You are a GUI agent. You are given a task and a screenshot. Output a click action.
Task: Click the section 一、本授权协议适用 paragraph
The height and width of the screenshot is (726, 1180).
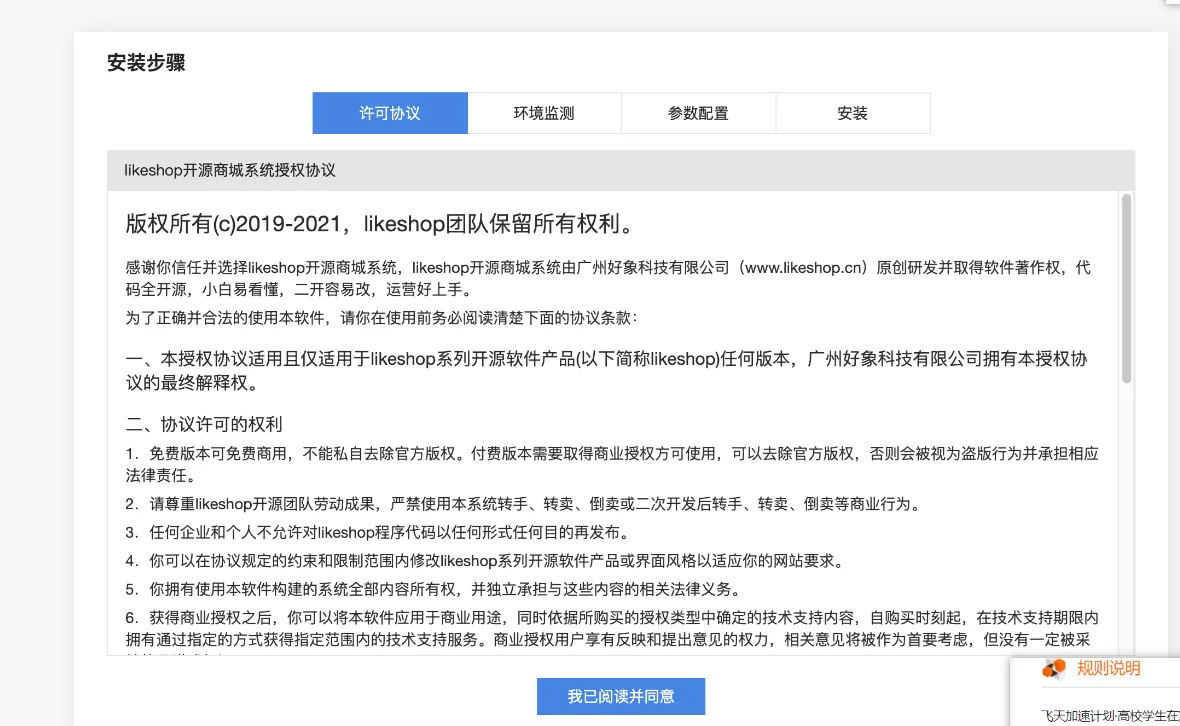click(x=607, y=370)
